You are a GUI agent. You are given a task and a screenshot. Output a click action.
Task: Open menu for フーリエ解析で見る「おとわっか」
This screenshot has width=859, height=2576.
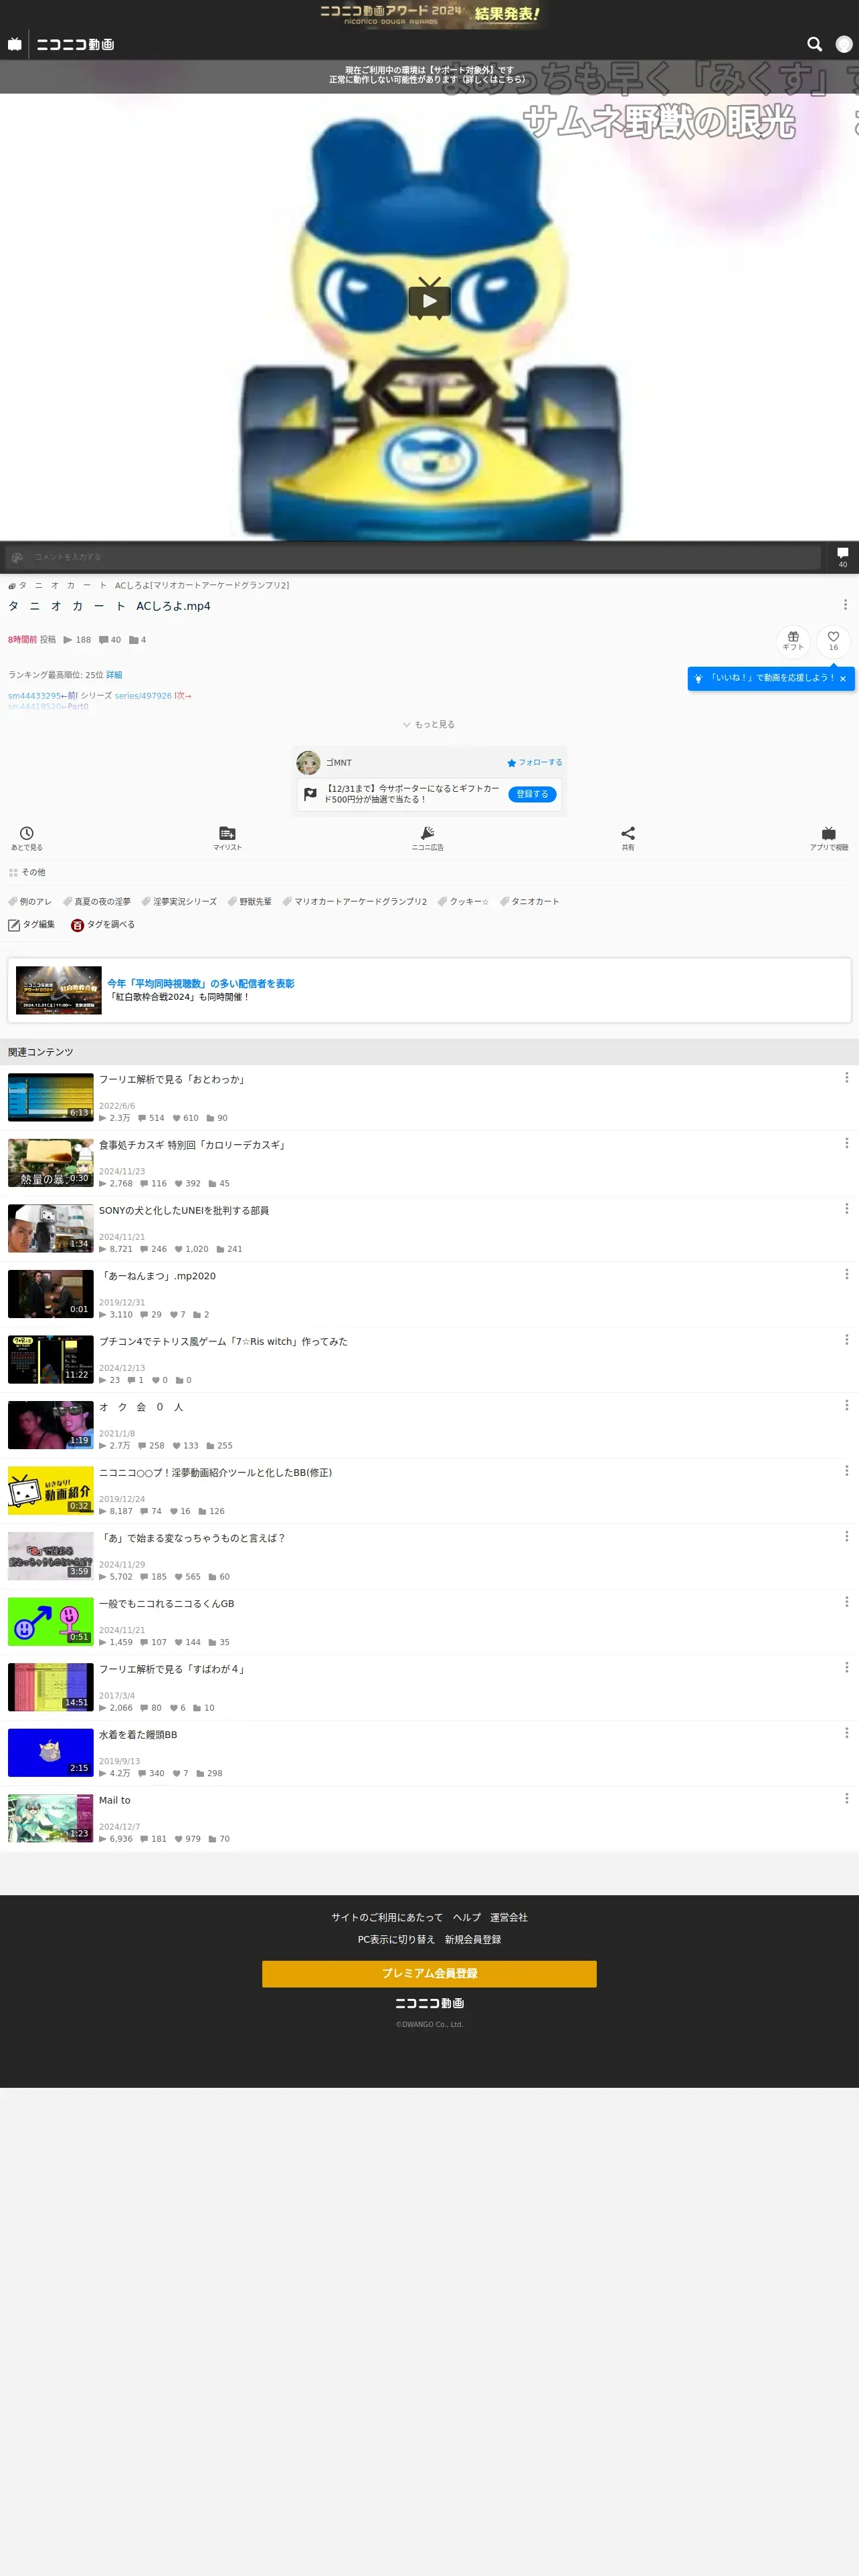tap(846, 1078)
